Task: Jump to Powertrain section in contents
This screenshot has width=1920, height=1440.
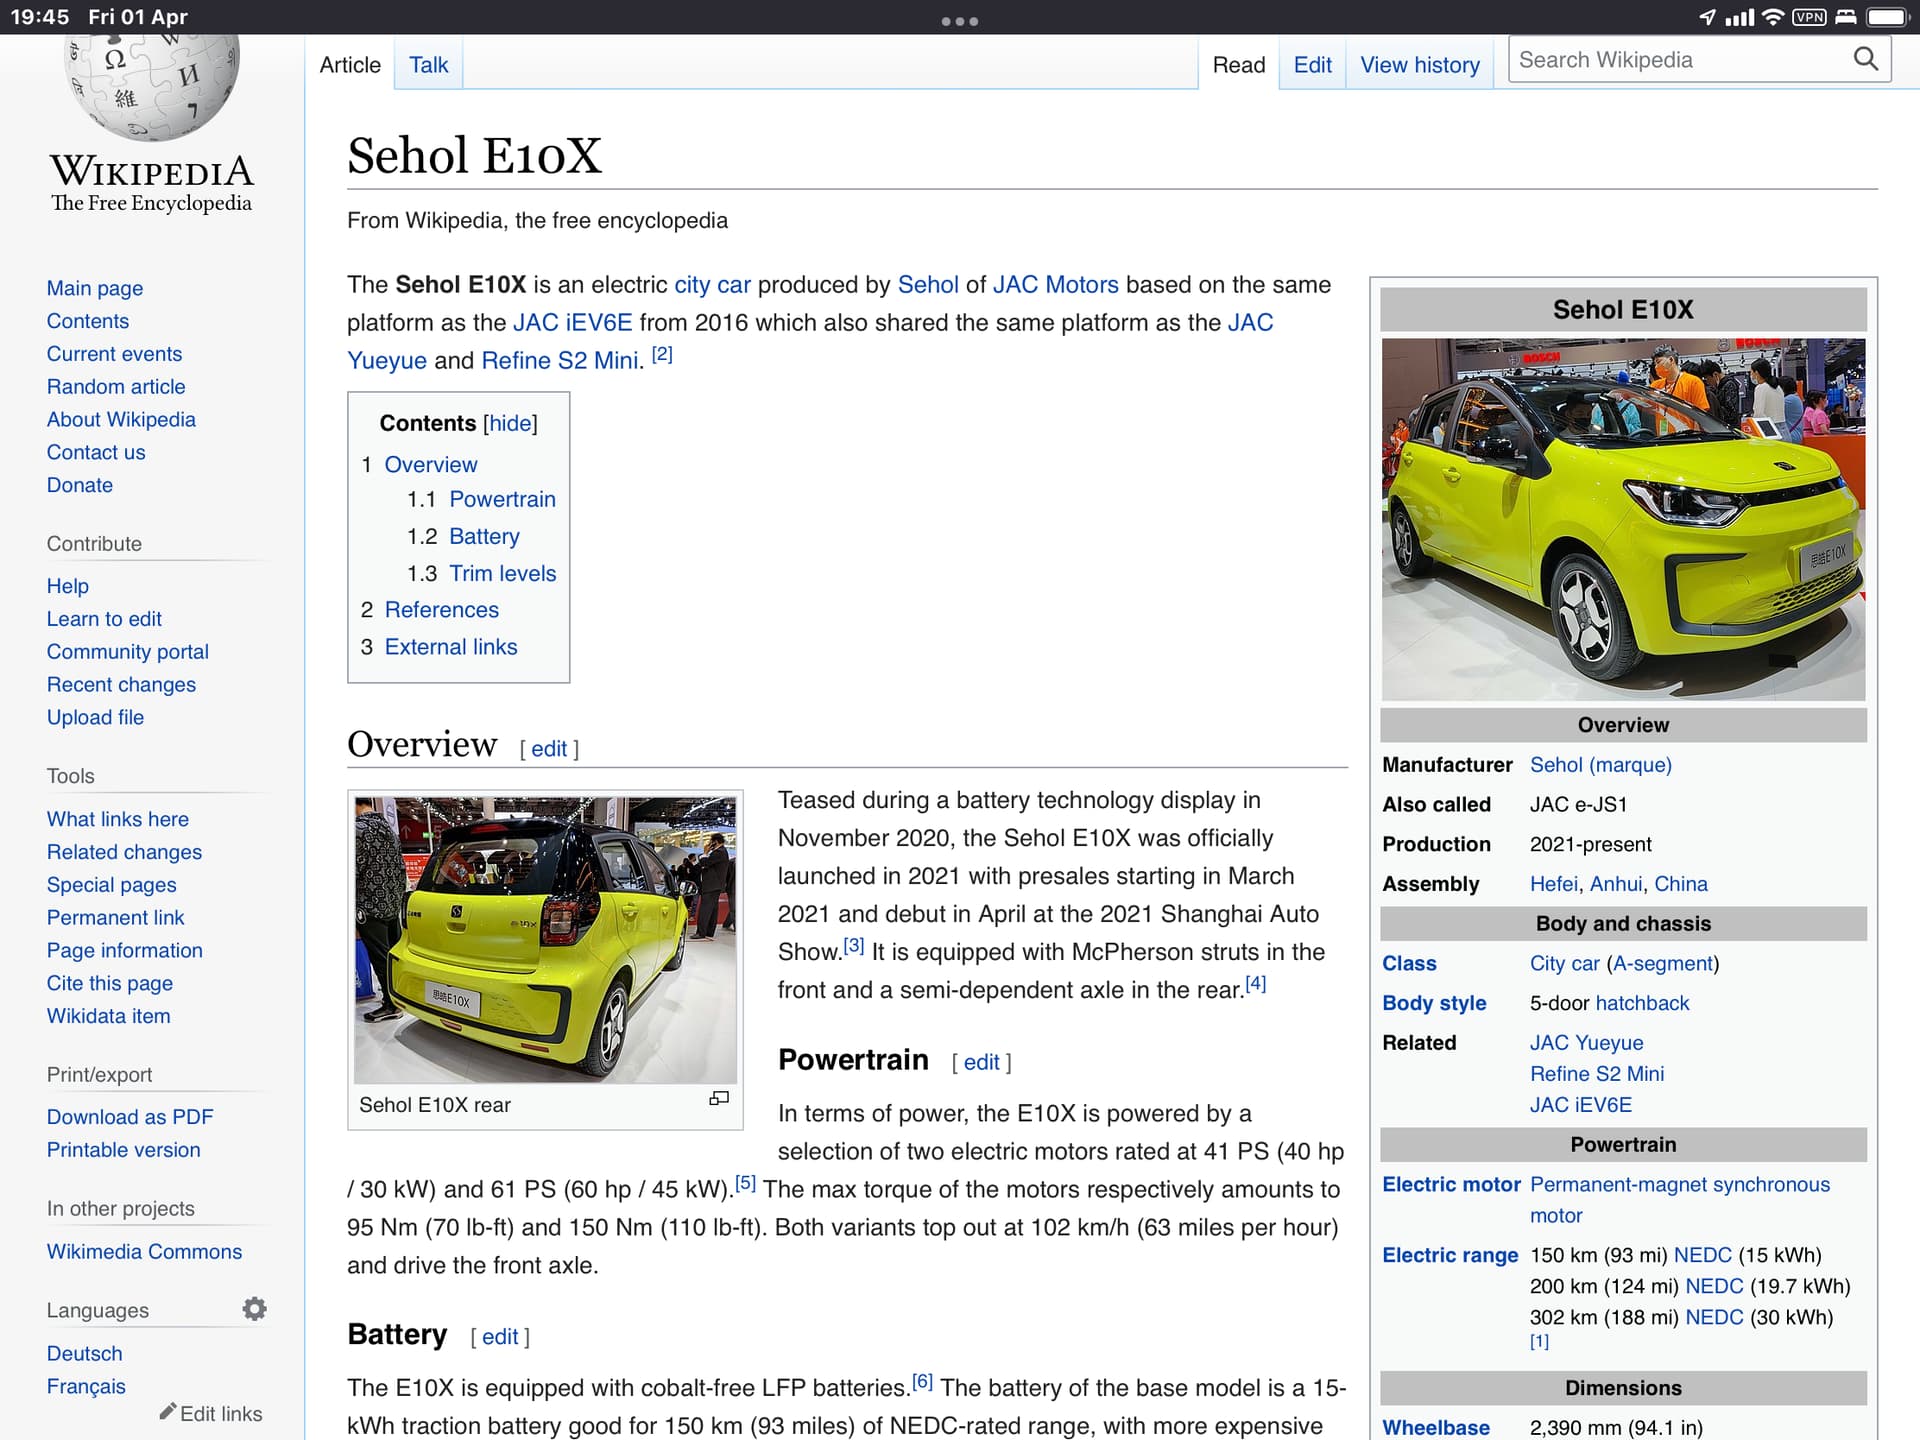Action: point(502,499)
